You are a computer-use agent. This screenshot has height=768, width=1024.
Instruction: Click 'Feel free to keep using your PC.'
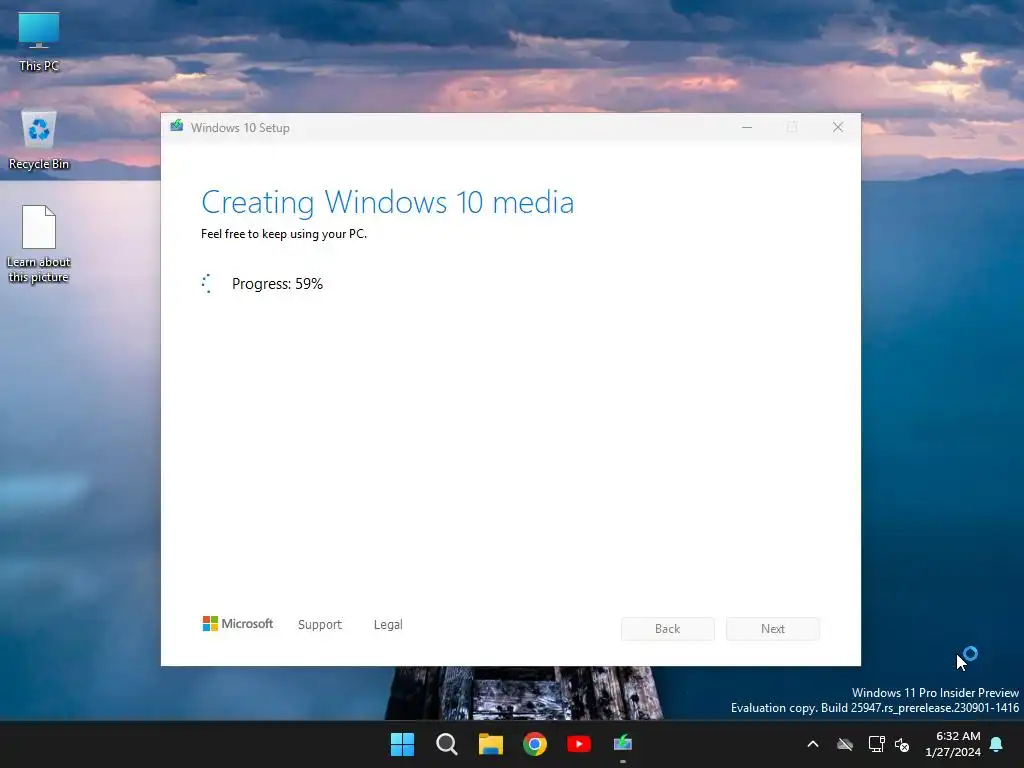pos(284,234)
